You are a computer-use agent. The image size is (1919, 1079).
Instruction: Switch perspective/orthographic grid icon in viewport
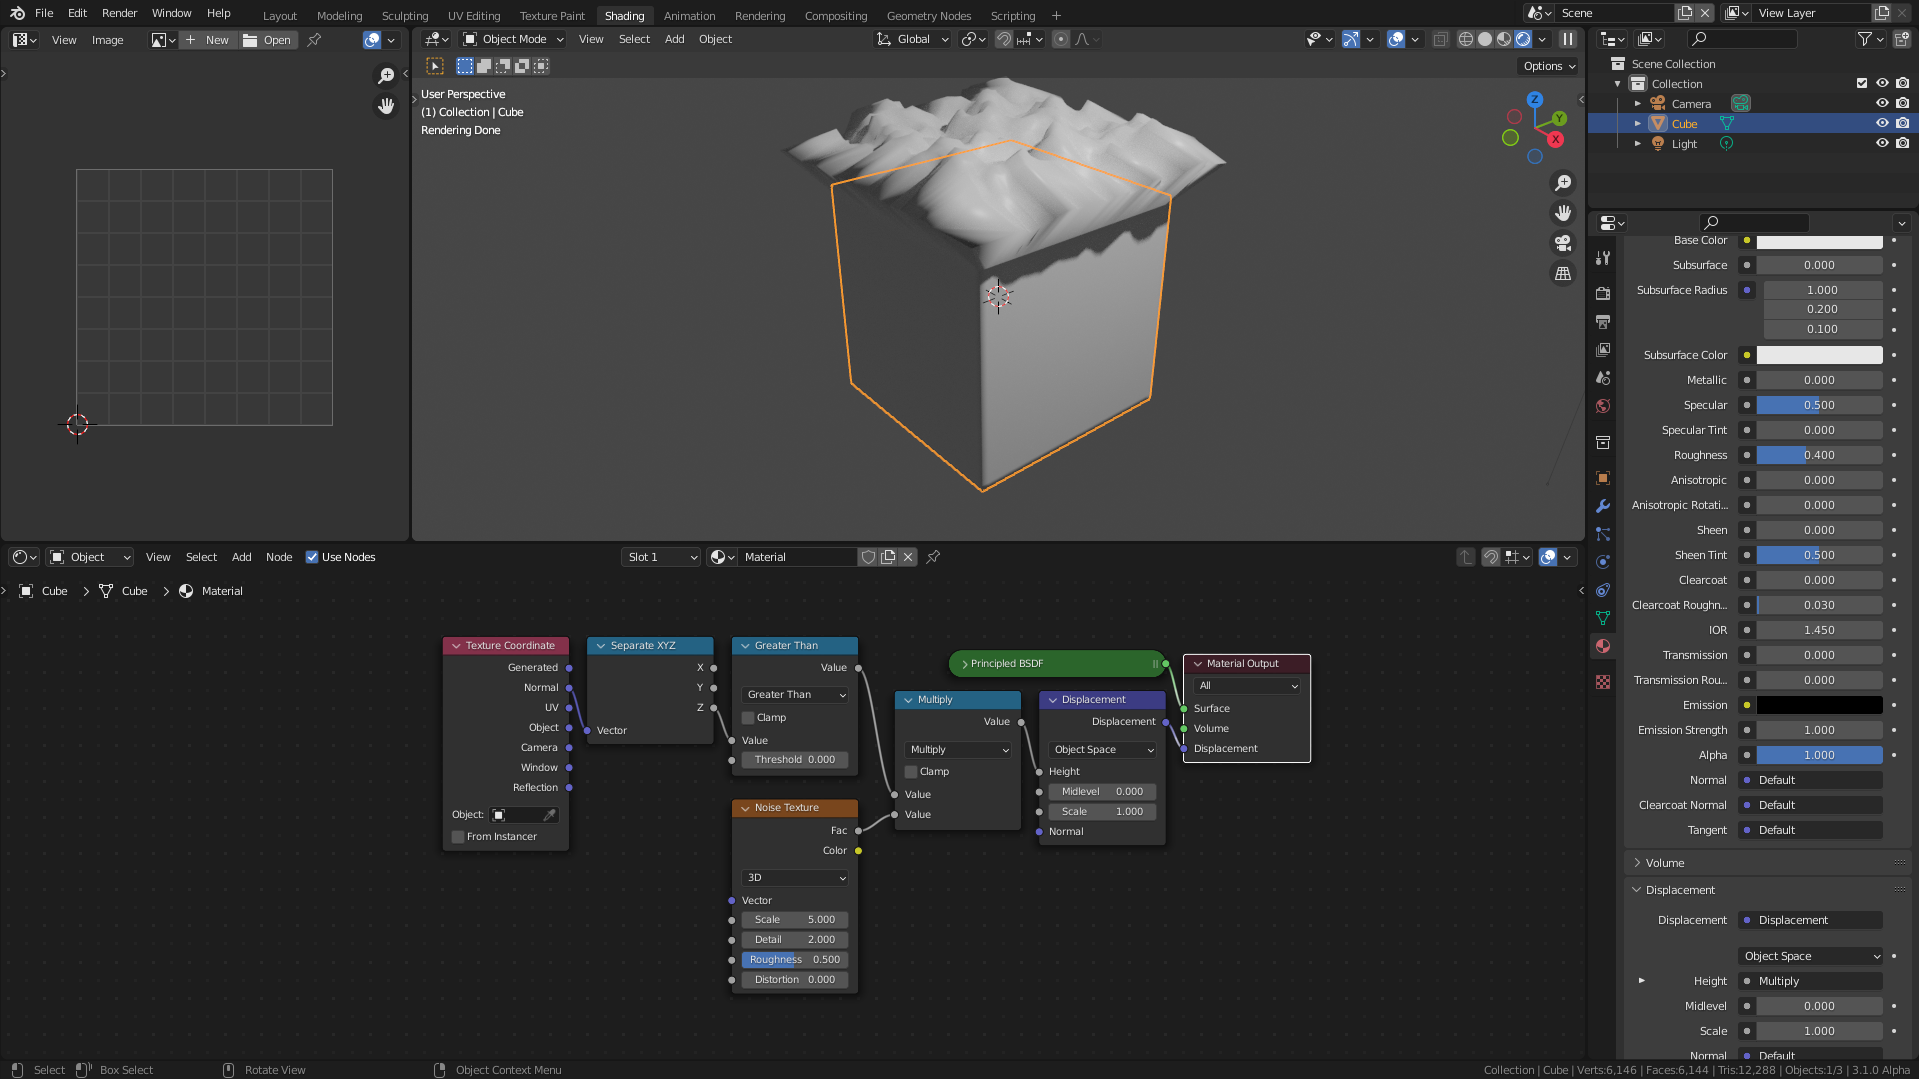point(1563,273)
